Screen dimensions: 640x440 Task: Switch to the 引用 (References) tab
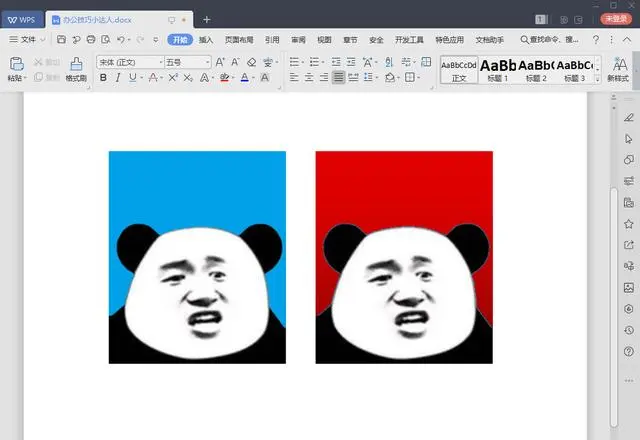click(272, 40)
